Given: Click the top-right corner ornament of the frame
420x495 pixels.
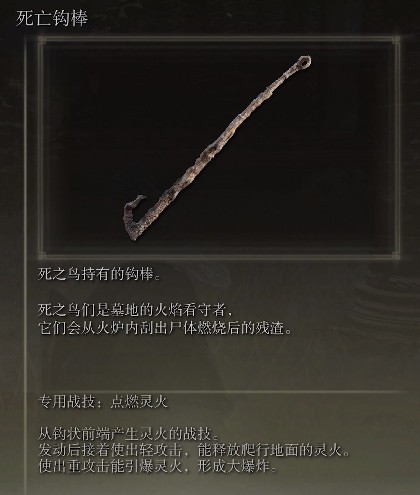Looking at the screenshot, I should [396, 41].
